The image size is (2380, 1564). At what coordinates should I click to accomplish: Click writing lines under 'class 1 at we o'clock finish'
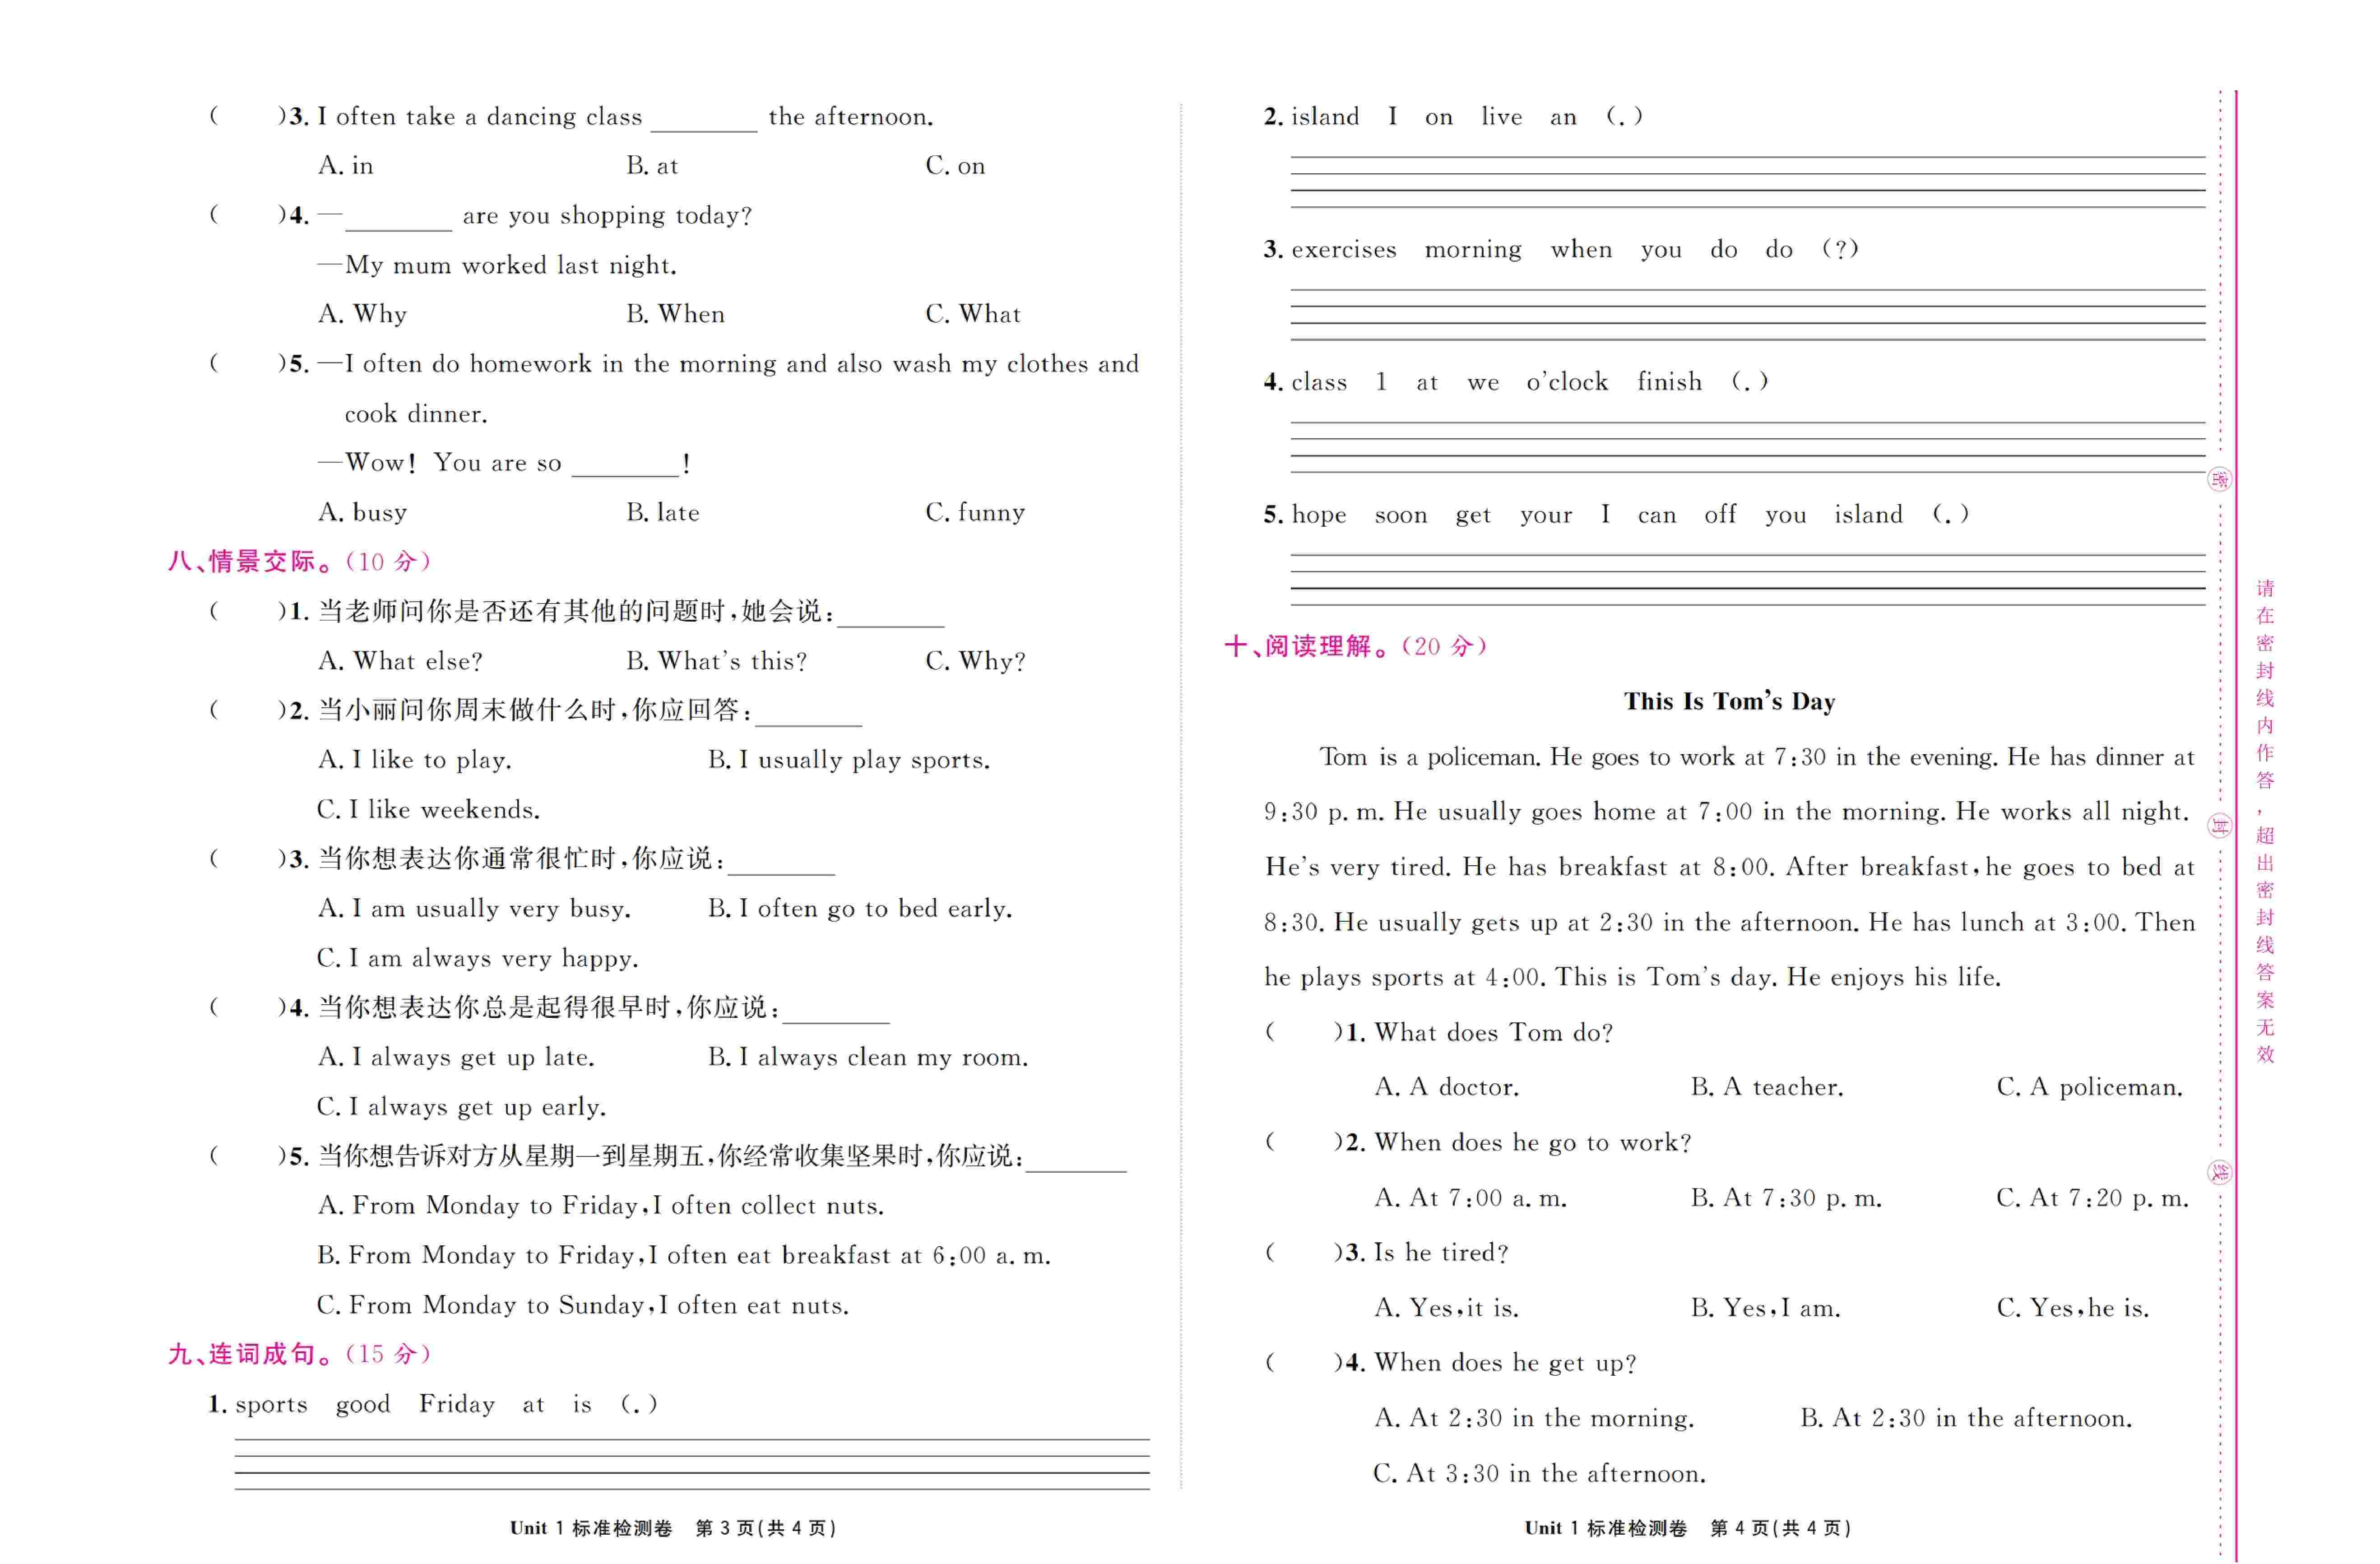(x=1748, y=447)
